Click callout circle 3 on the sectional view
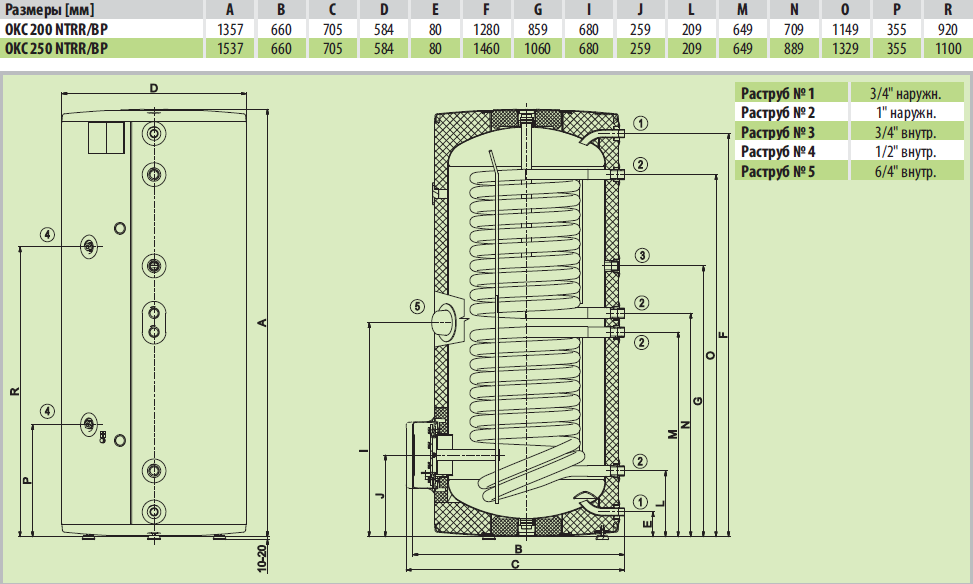 pyautogui.click(x=641, y=254)
